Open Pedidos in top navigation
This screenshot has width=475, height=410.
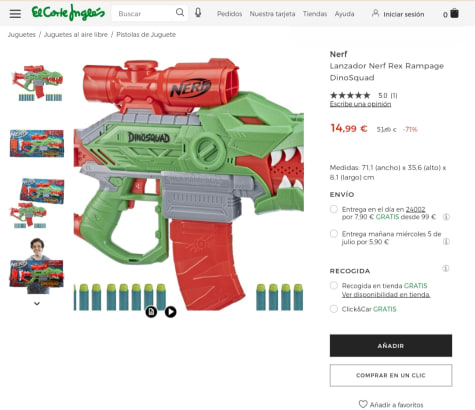[229, 14]
